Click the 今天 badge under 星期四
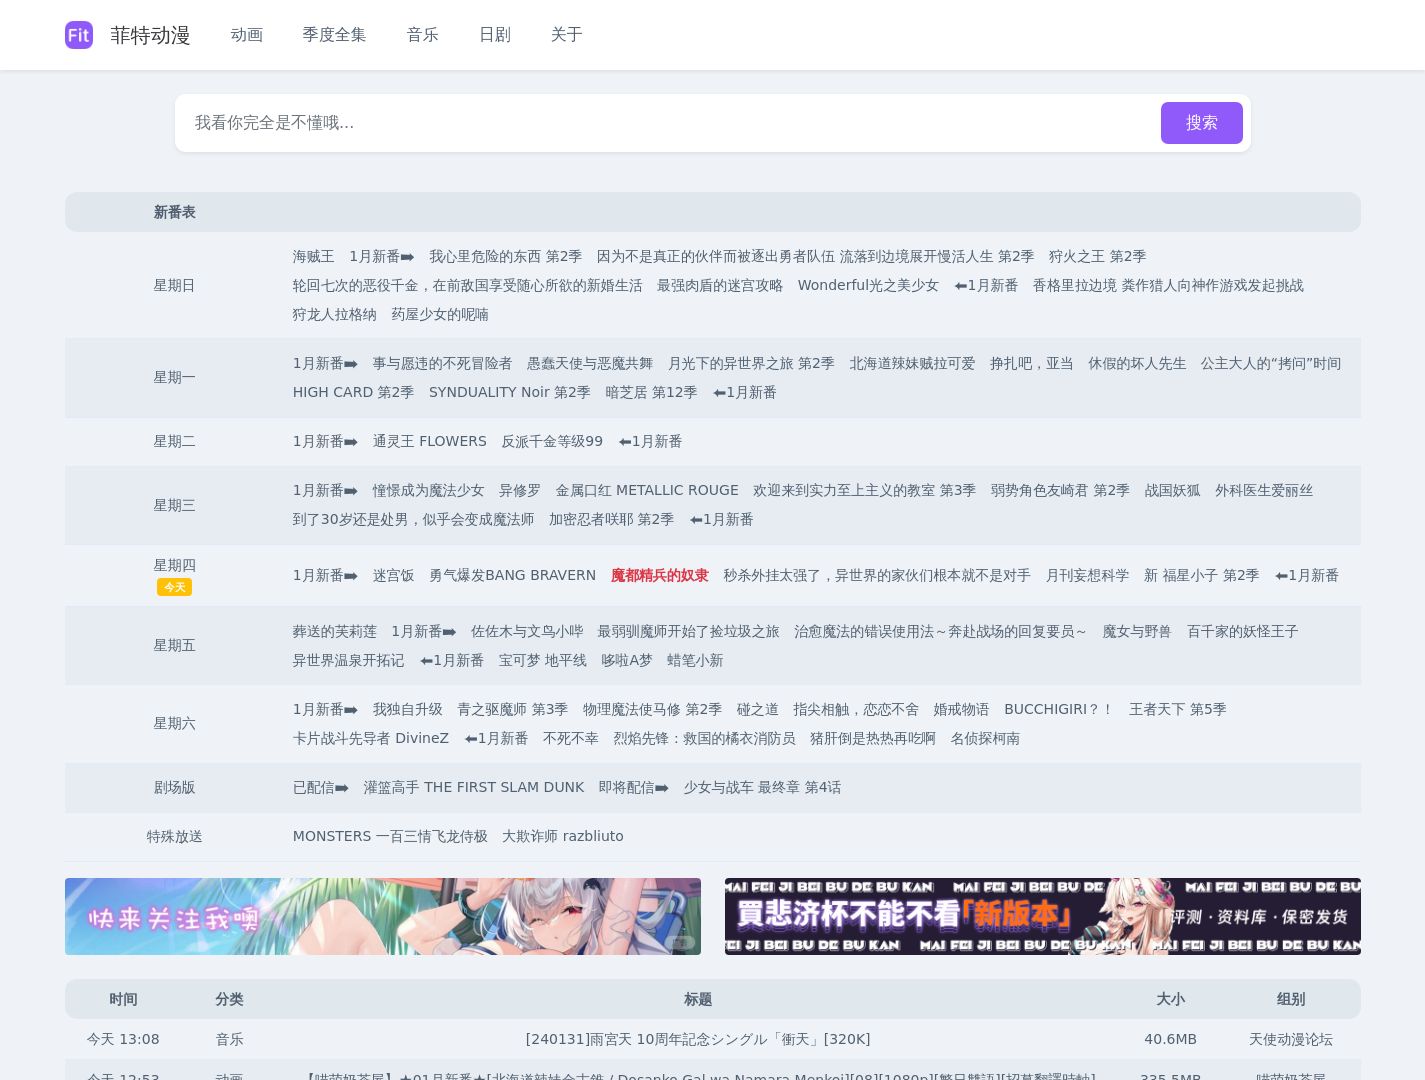The image size is (1425, 1080). pyautogui.click(x=174, y=587)
